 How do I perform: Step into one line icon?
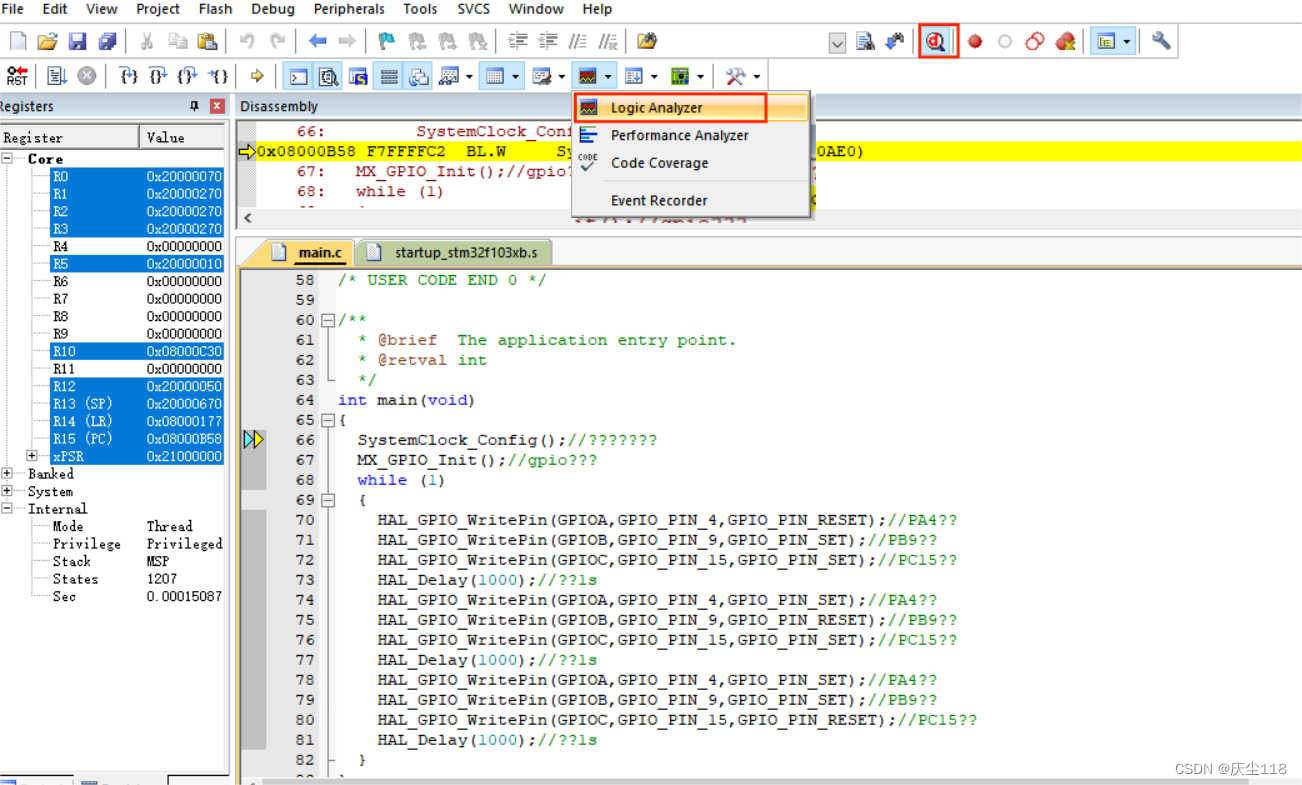(x=128, y=76)
